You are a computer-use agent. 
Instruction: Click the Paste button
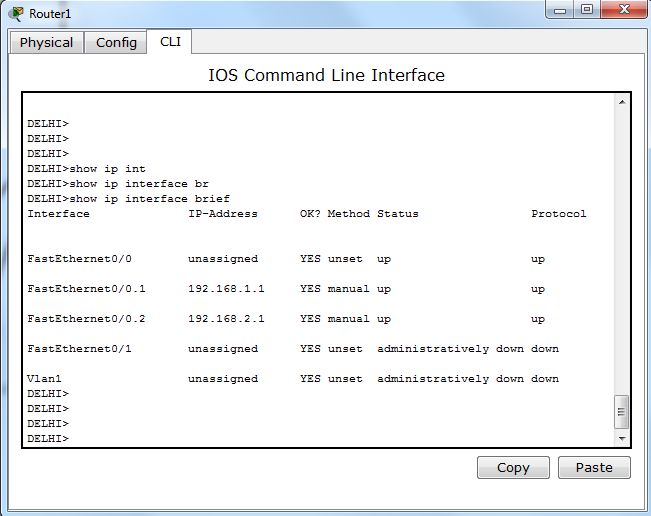[x=594, y=467]
